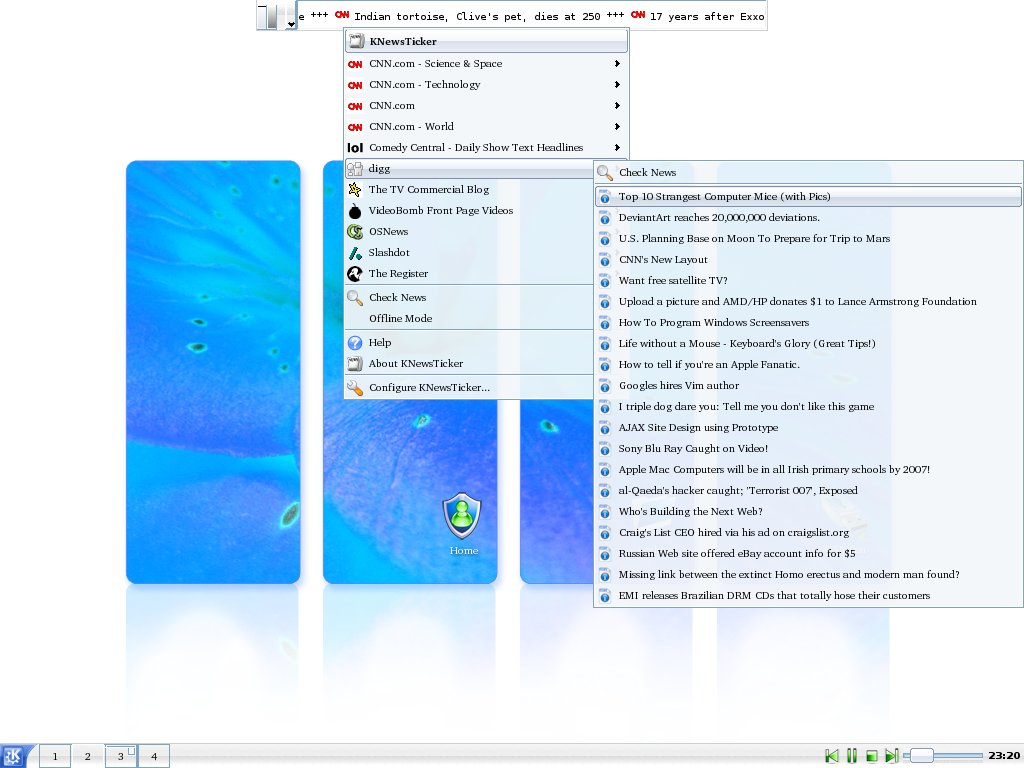
Task: Switch to virtual desktop 3
Action: coord(120,756)
